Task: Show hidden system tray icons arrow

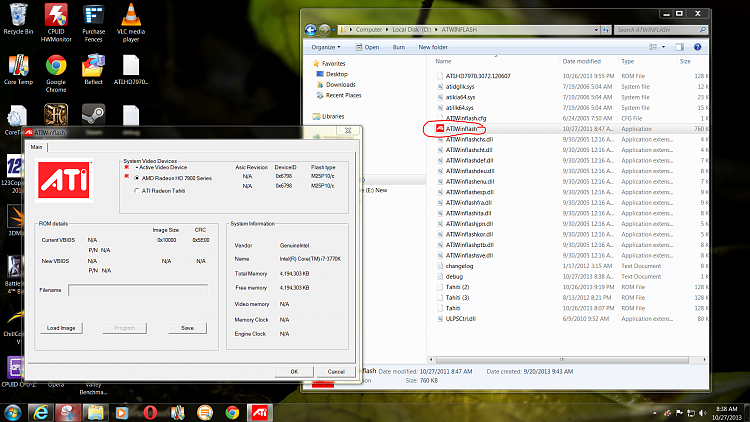Action: pos(654,413)
